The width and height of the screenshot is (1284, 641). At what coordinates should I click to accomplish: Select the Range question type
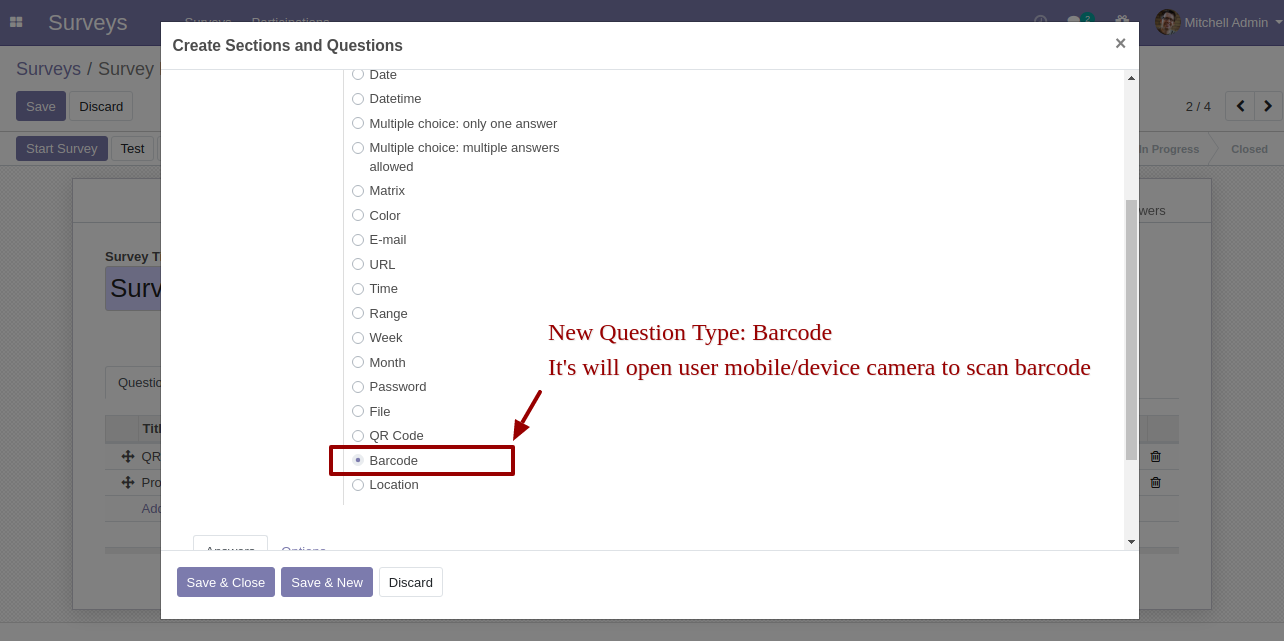coord(358,313)
